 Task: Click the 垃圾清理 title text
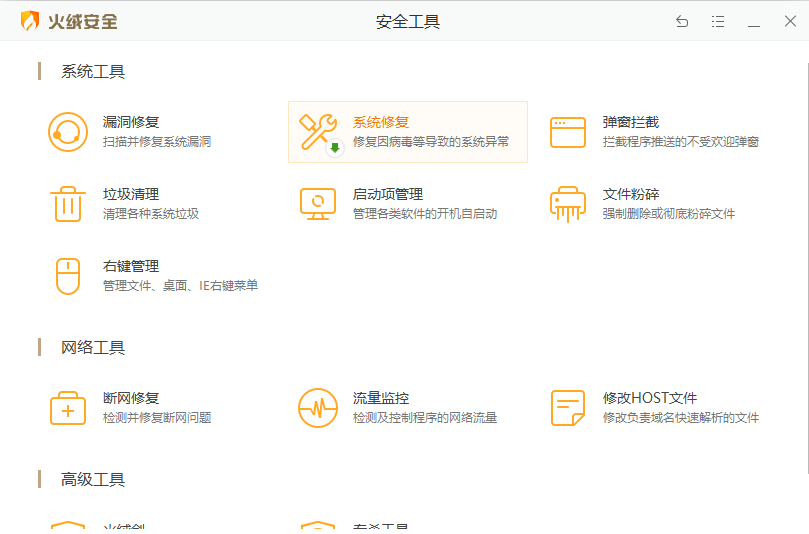coord(131,194)
